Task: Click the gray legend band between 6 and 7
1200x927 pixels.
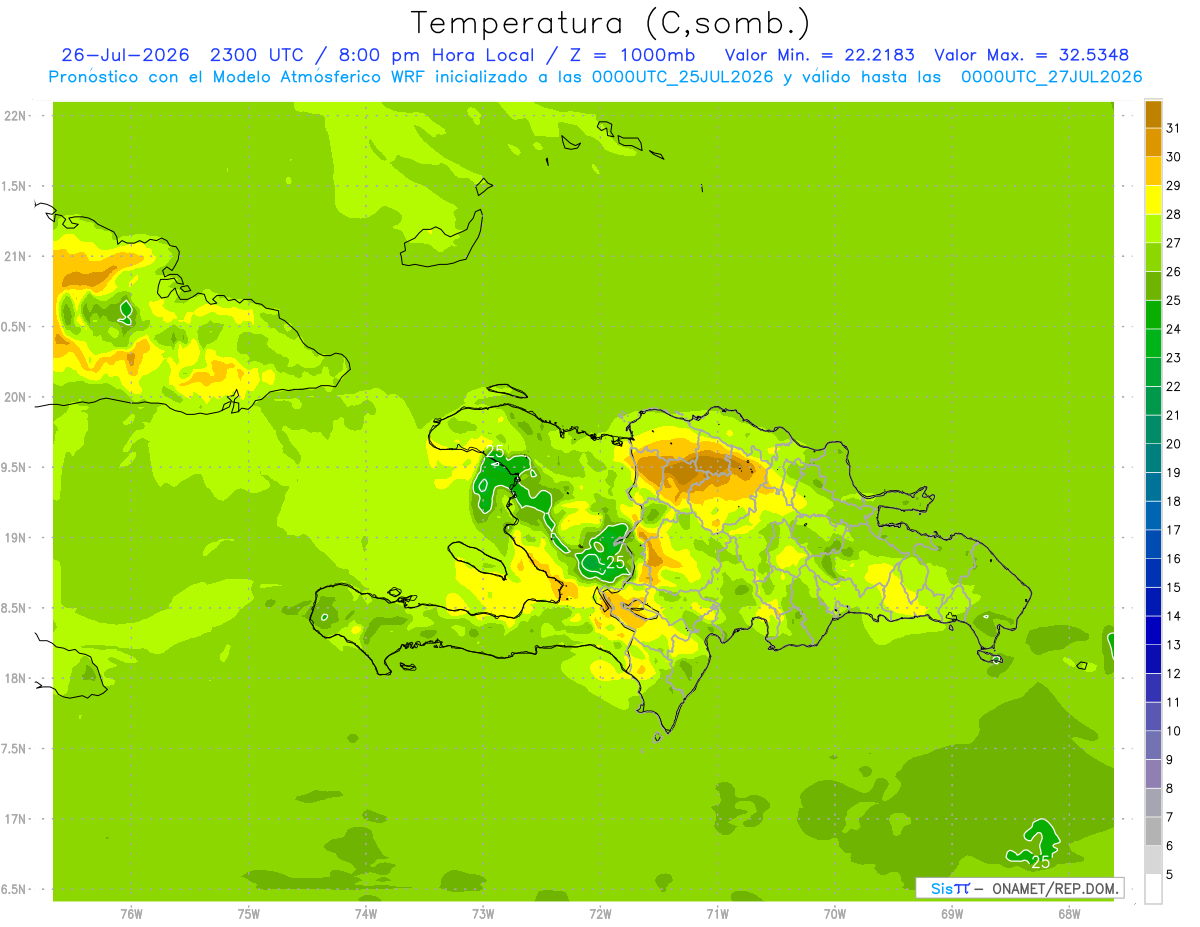Action: click(1153, 831)
